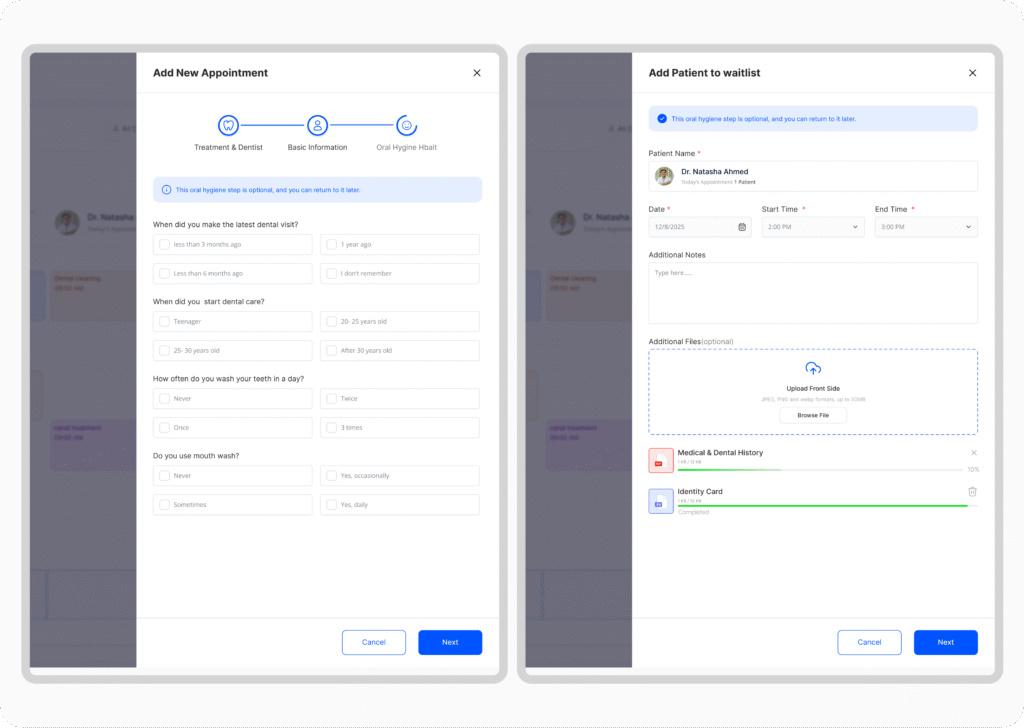Viewport: 1024px width, 728px height.
Task: Cancel the Medical & Dental History upload
Action: pos(974,453)
